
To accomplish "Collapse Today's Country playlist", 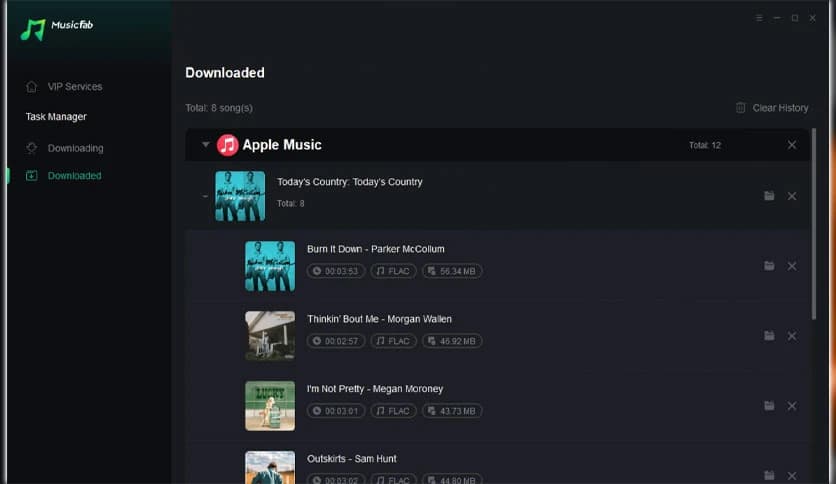I will tap(205, 196).
